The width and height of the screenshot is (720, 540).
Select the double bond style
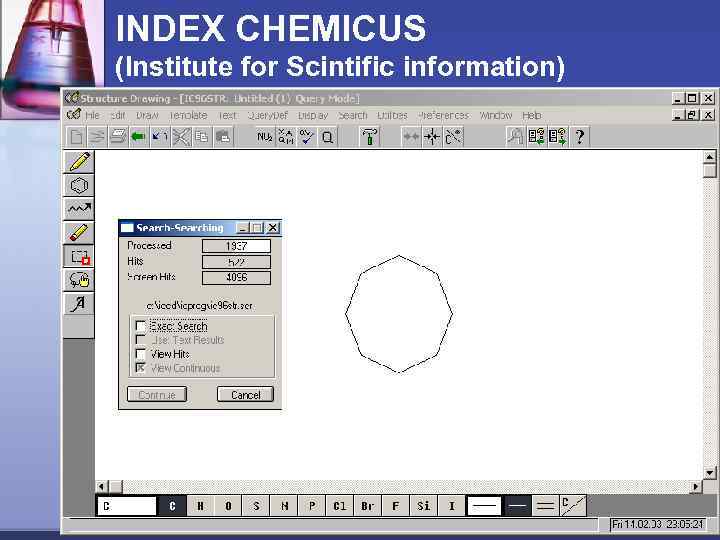(545, 506)
